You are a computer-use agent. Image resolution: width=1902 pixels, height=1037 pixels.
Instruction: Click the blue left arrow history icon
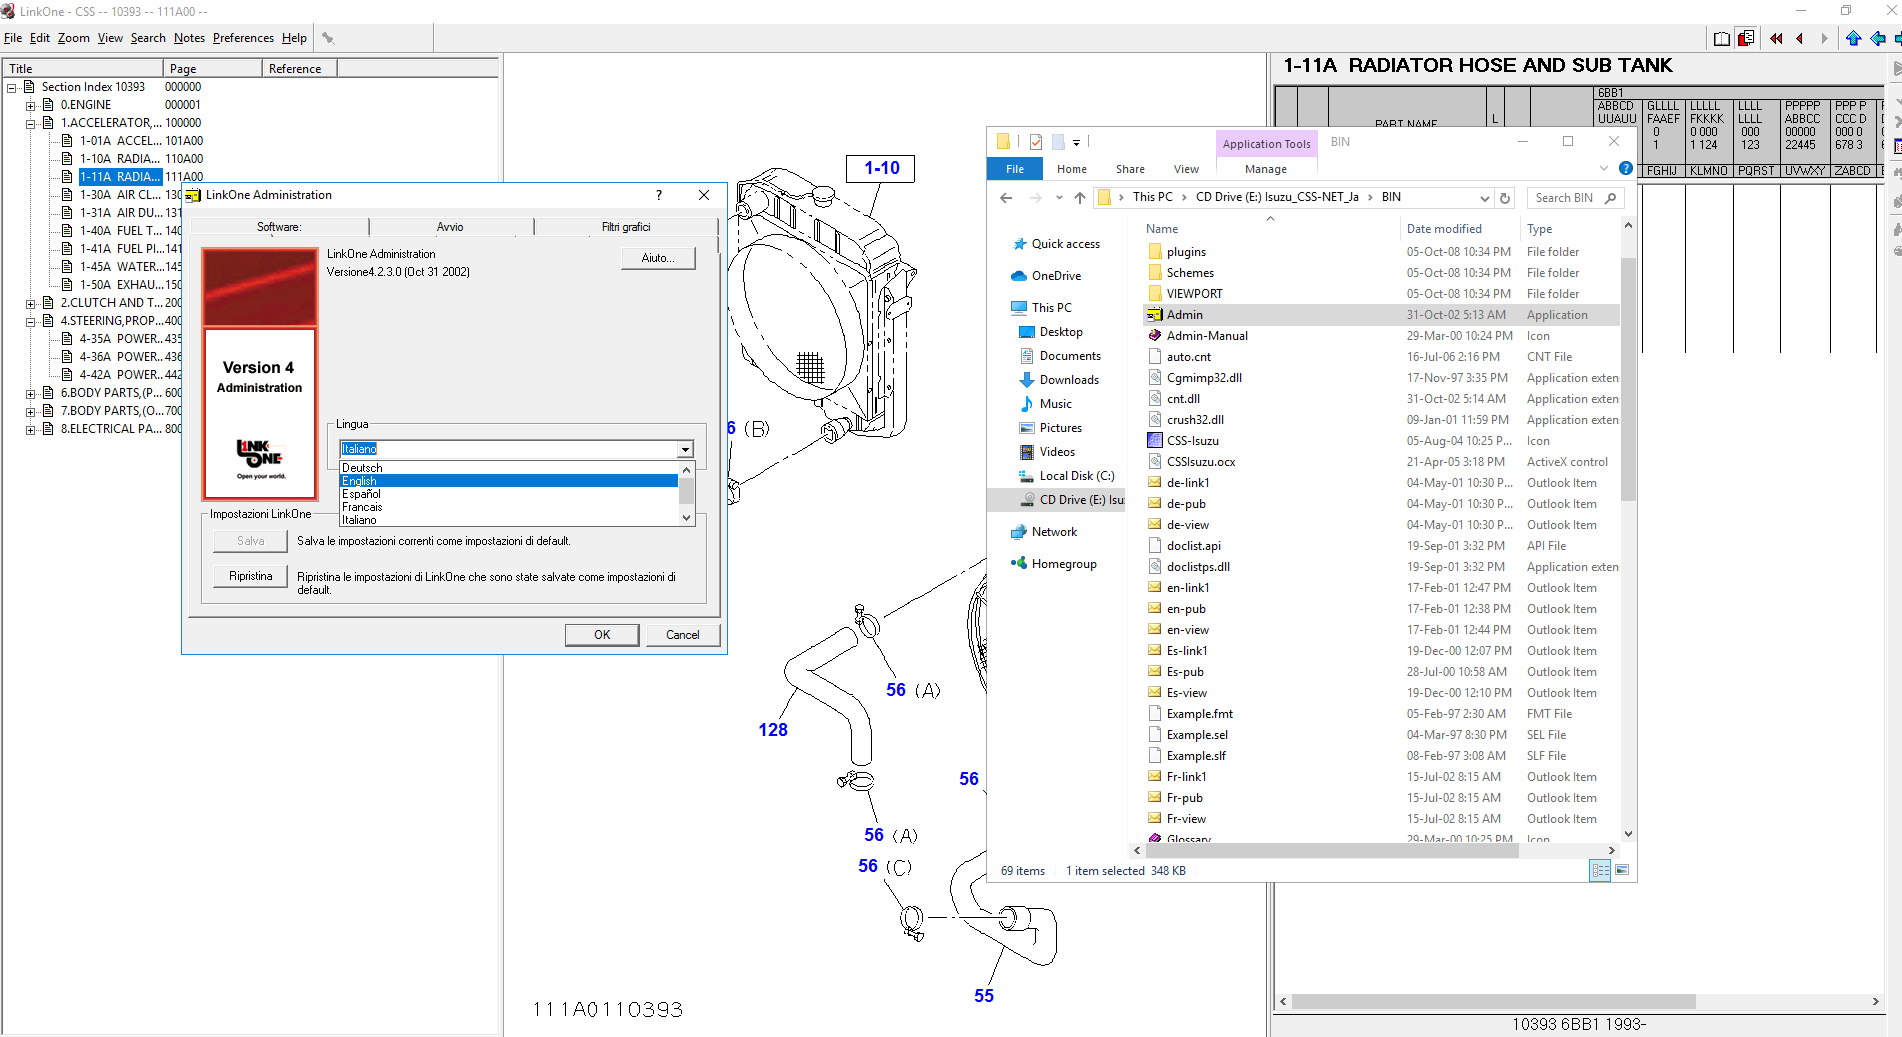pos(1878,38)
